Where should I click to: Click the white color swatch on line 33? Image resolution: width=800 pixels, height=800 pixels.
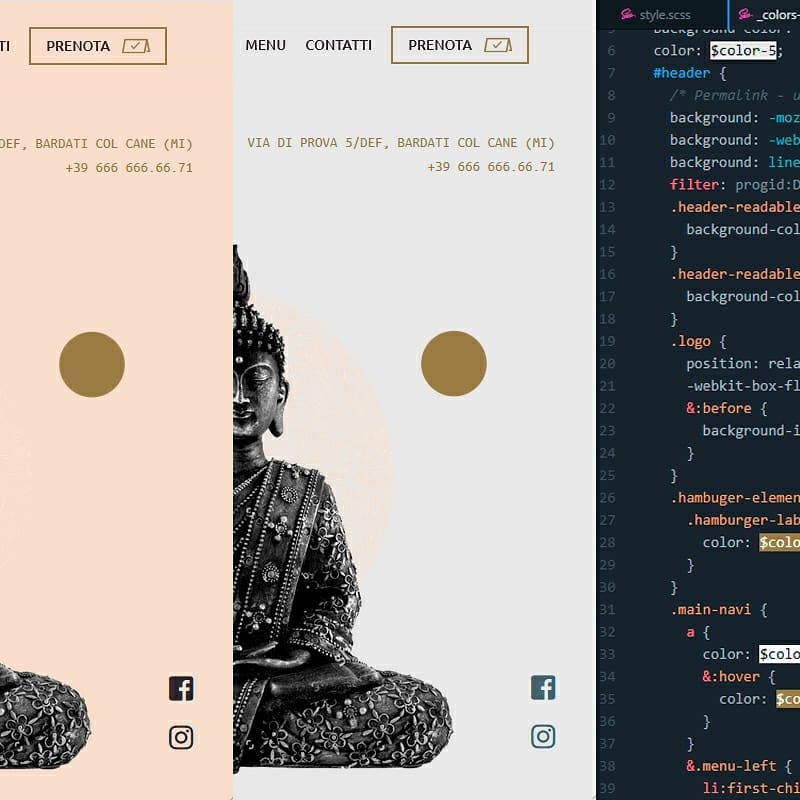pos(779,654)
